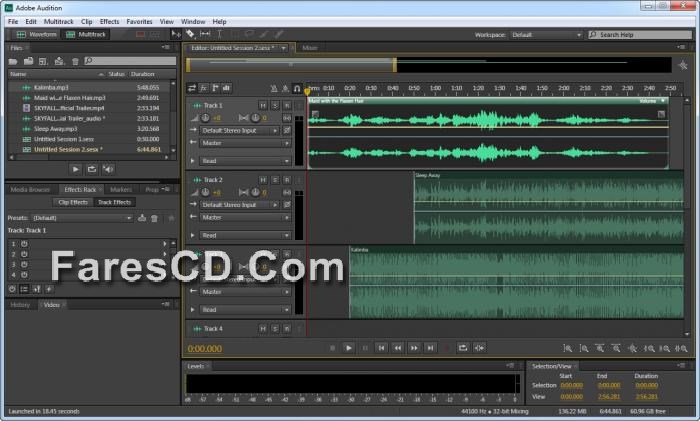Click transport Fast Forward button
Screen dimensions: 700x421
(414, 348)
